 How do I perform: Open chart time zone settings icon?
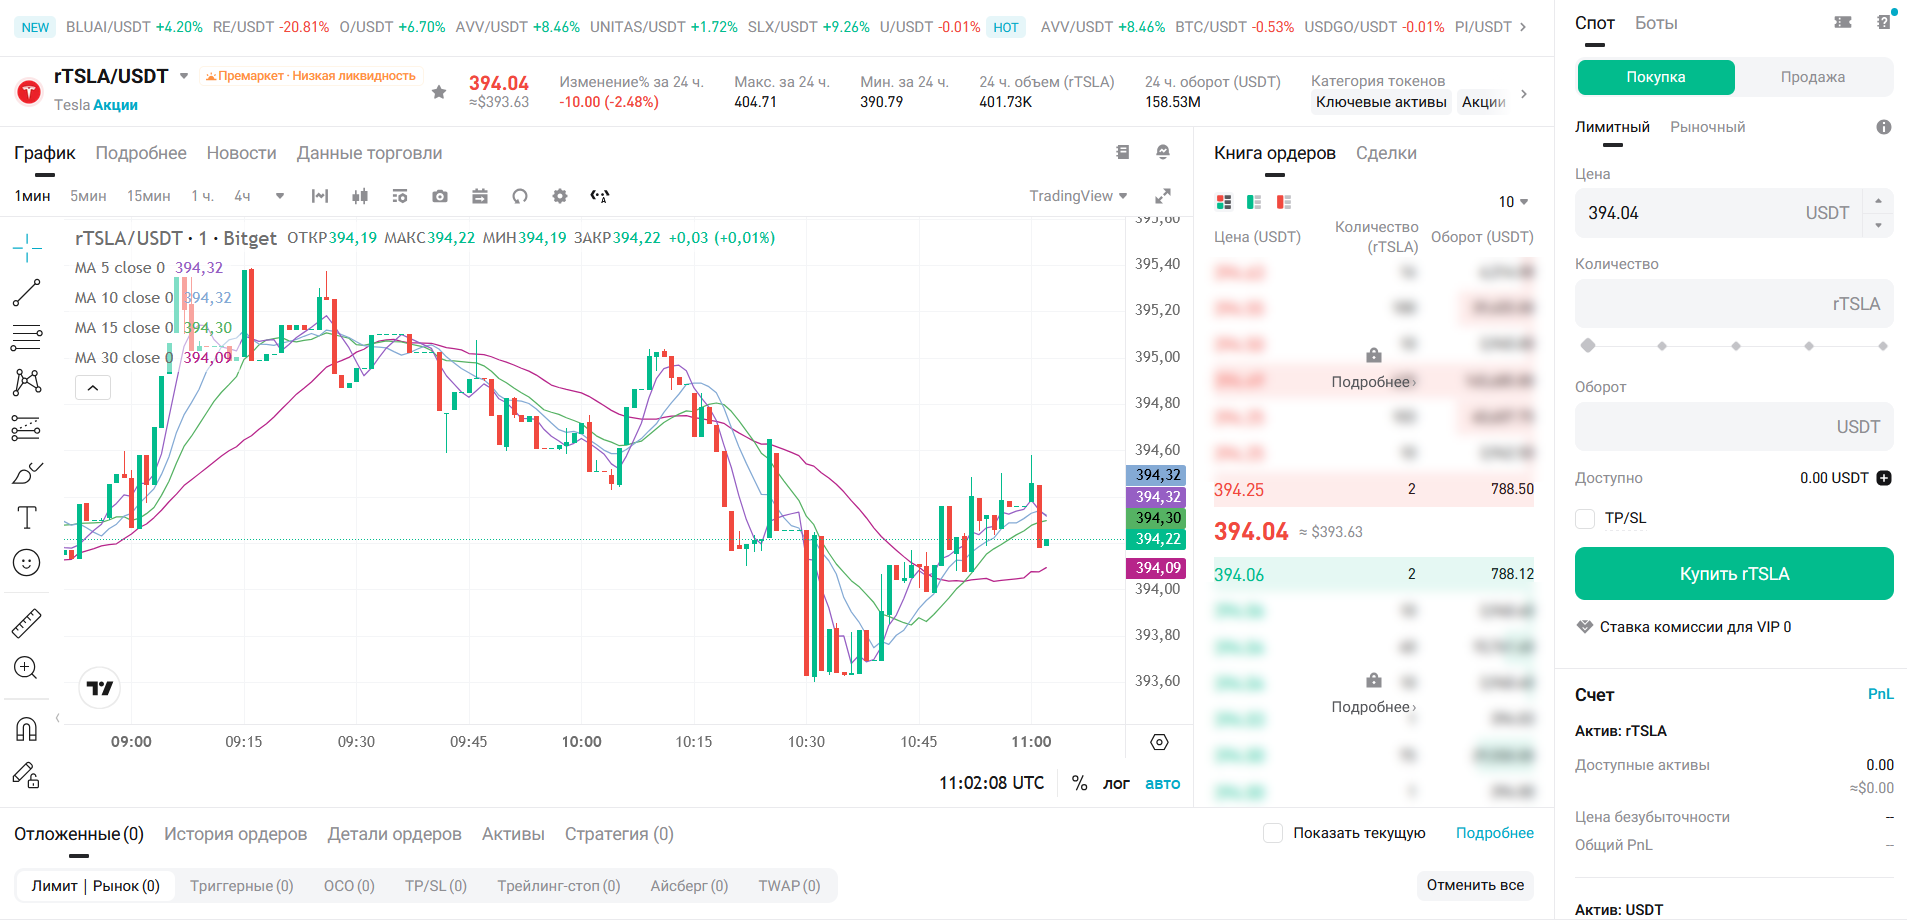1159,742
